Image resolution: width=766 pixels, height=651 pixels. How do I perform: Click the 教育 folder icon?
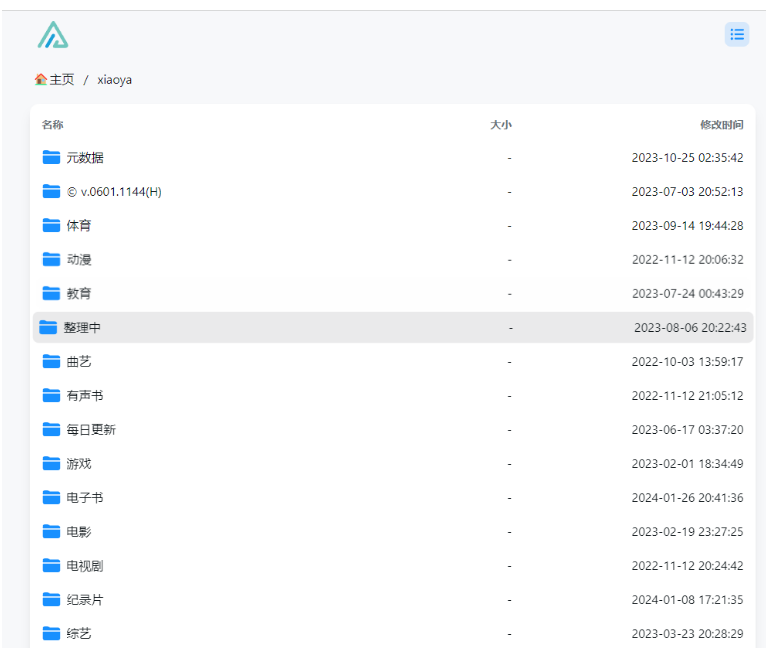click(x=52, y=293)
